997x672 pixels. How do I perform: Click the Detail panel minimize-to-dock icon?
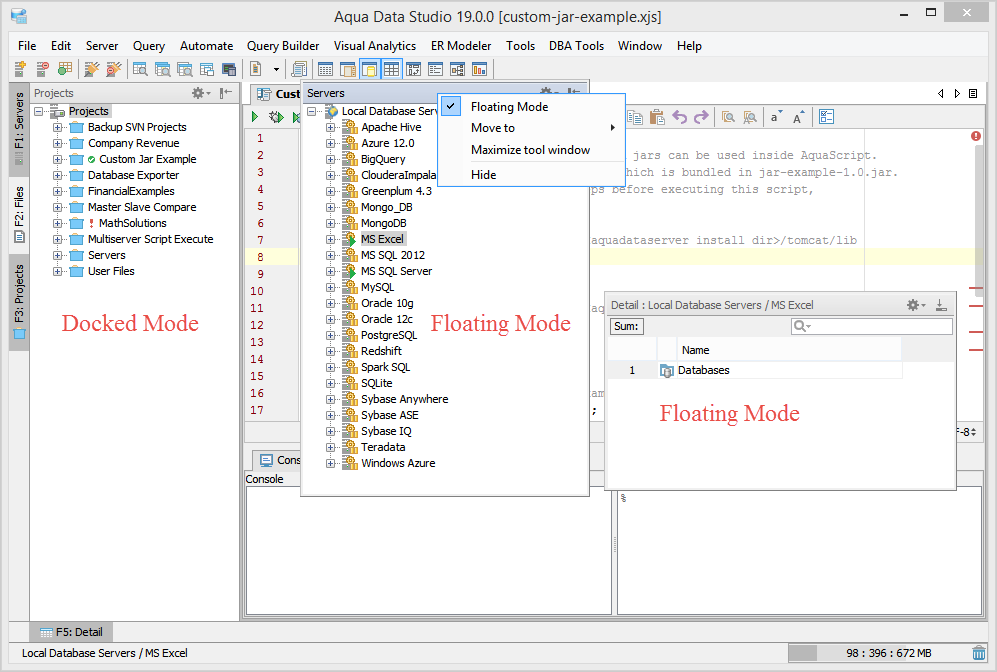(x=940, y=305)
